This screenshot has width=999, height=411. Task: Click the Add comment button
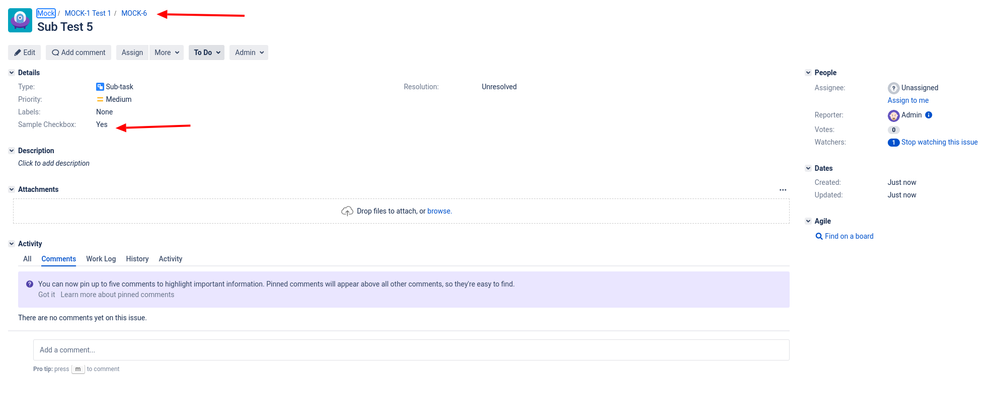pos(78,53)
